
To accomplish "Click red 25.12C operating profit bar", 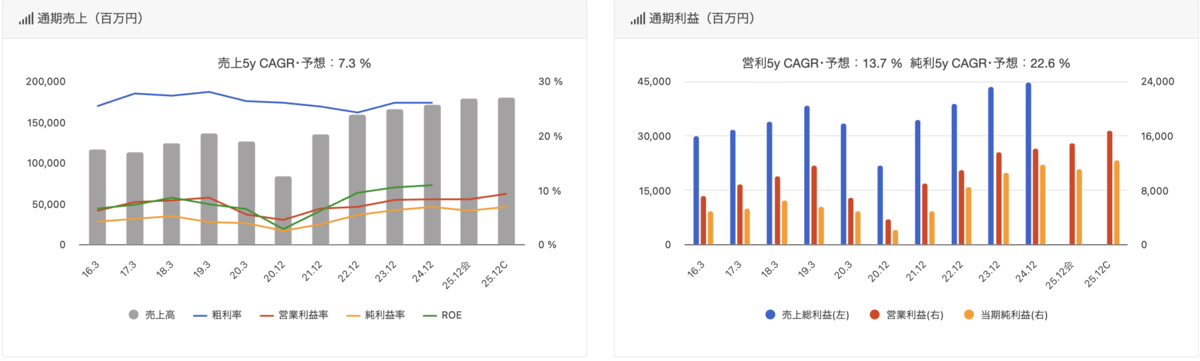I will click(1109, 188).
